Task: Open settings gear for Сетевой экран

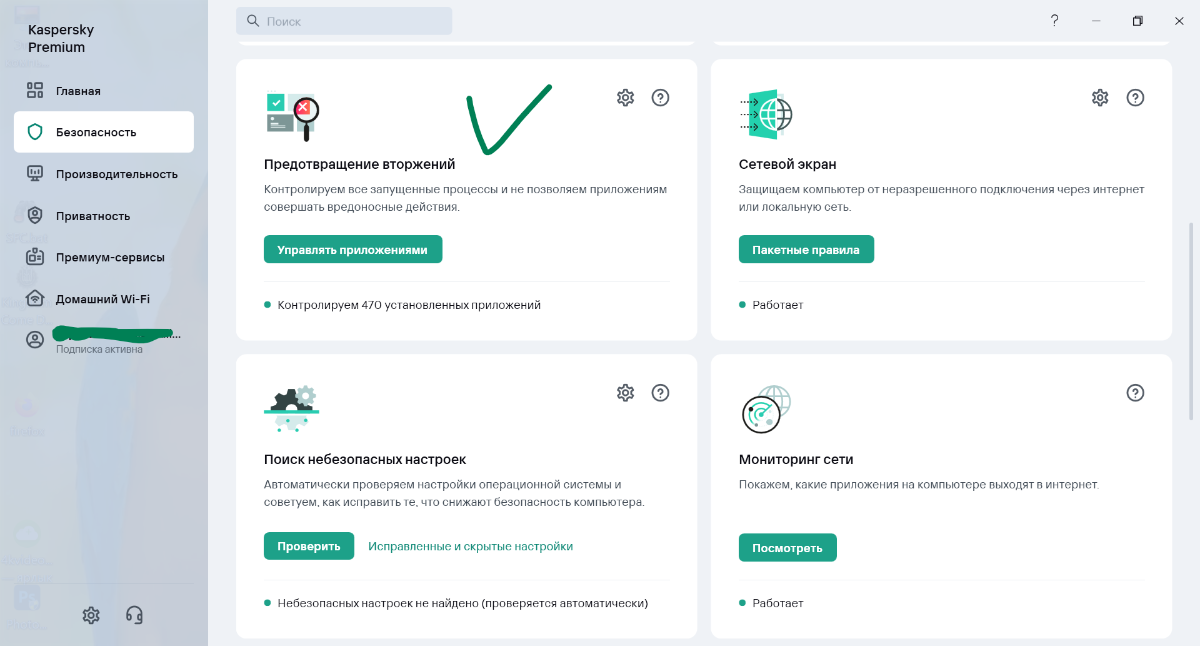Action: coord(1100,98)
